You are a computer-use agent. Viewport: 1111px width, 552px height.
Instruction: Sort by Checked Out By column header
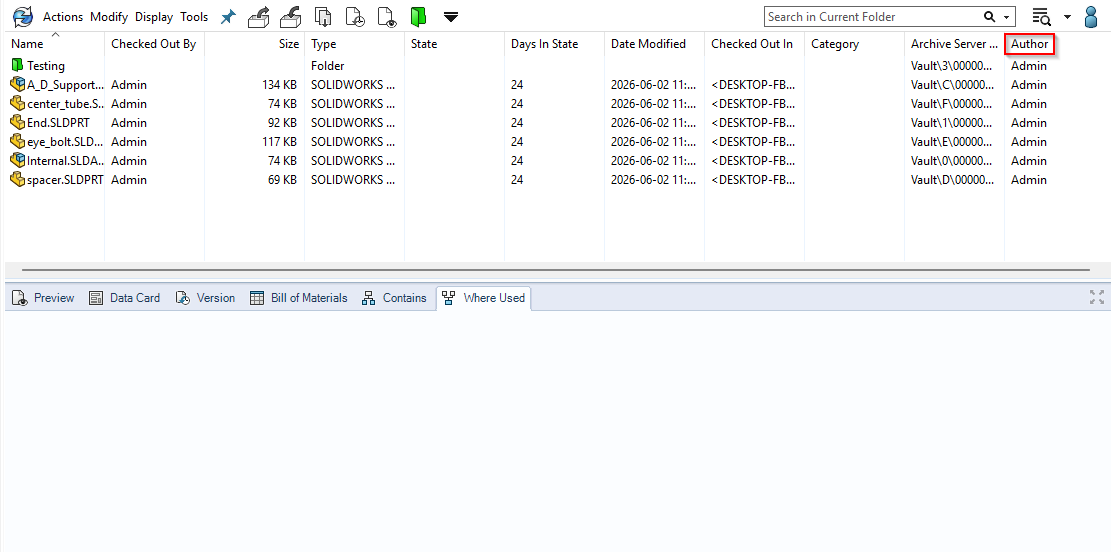click(154, 44)
